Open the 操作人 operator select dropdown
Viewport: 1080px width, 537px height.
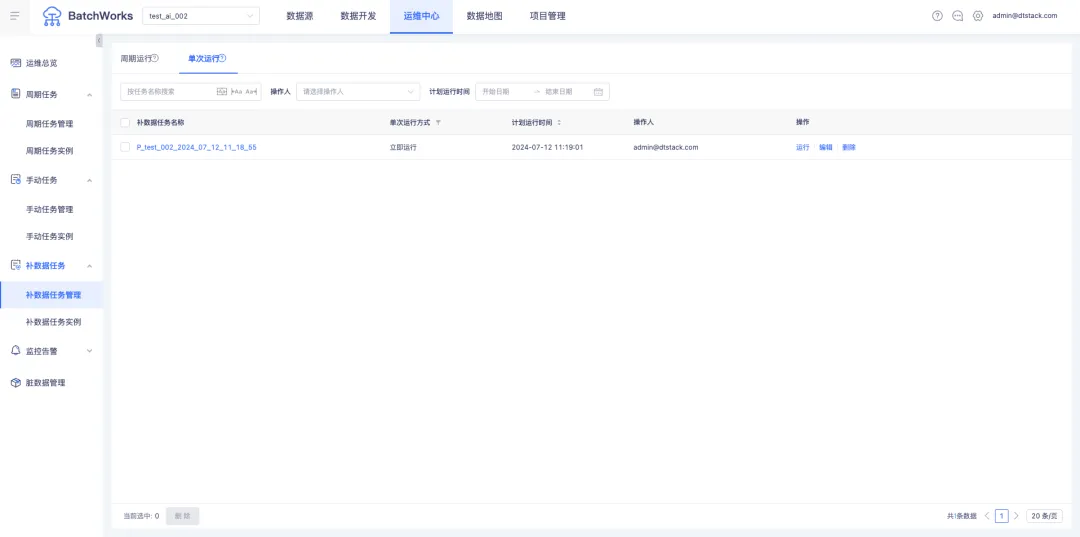pyautogui.click(x=357, y=92)
